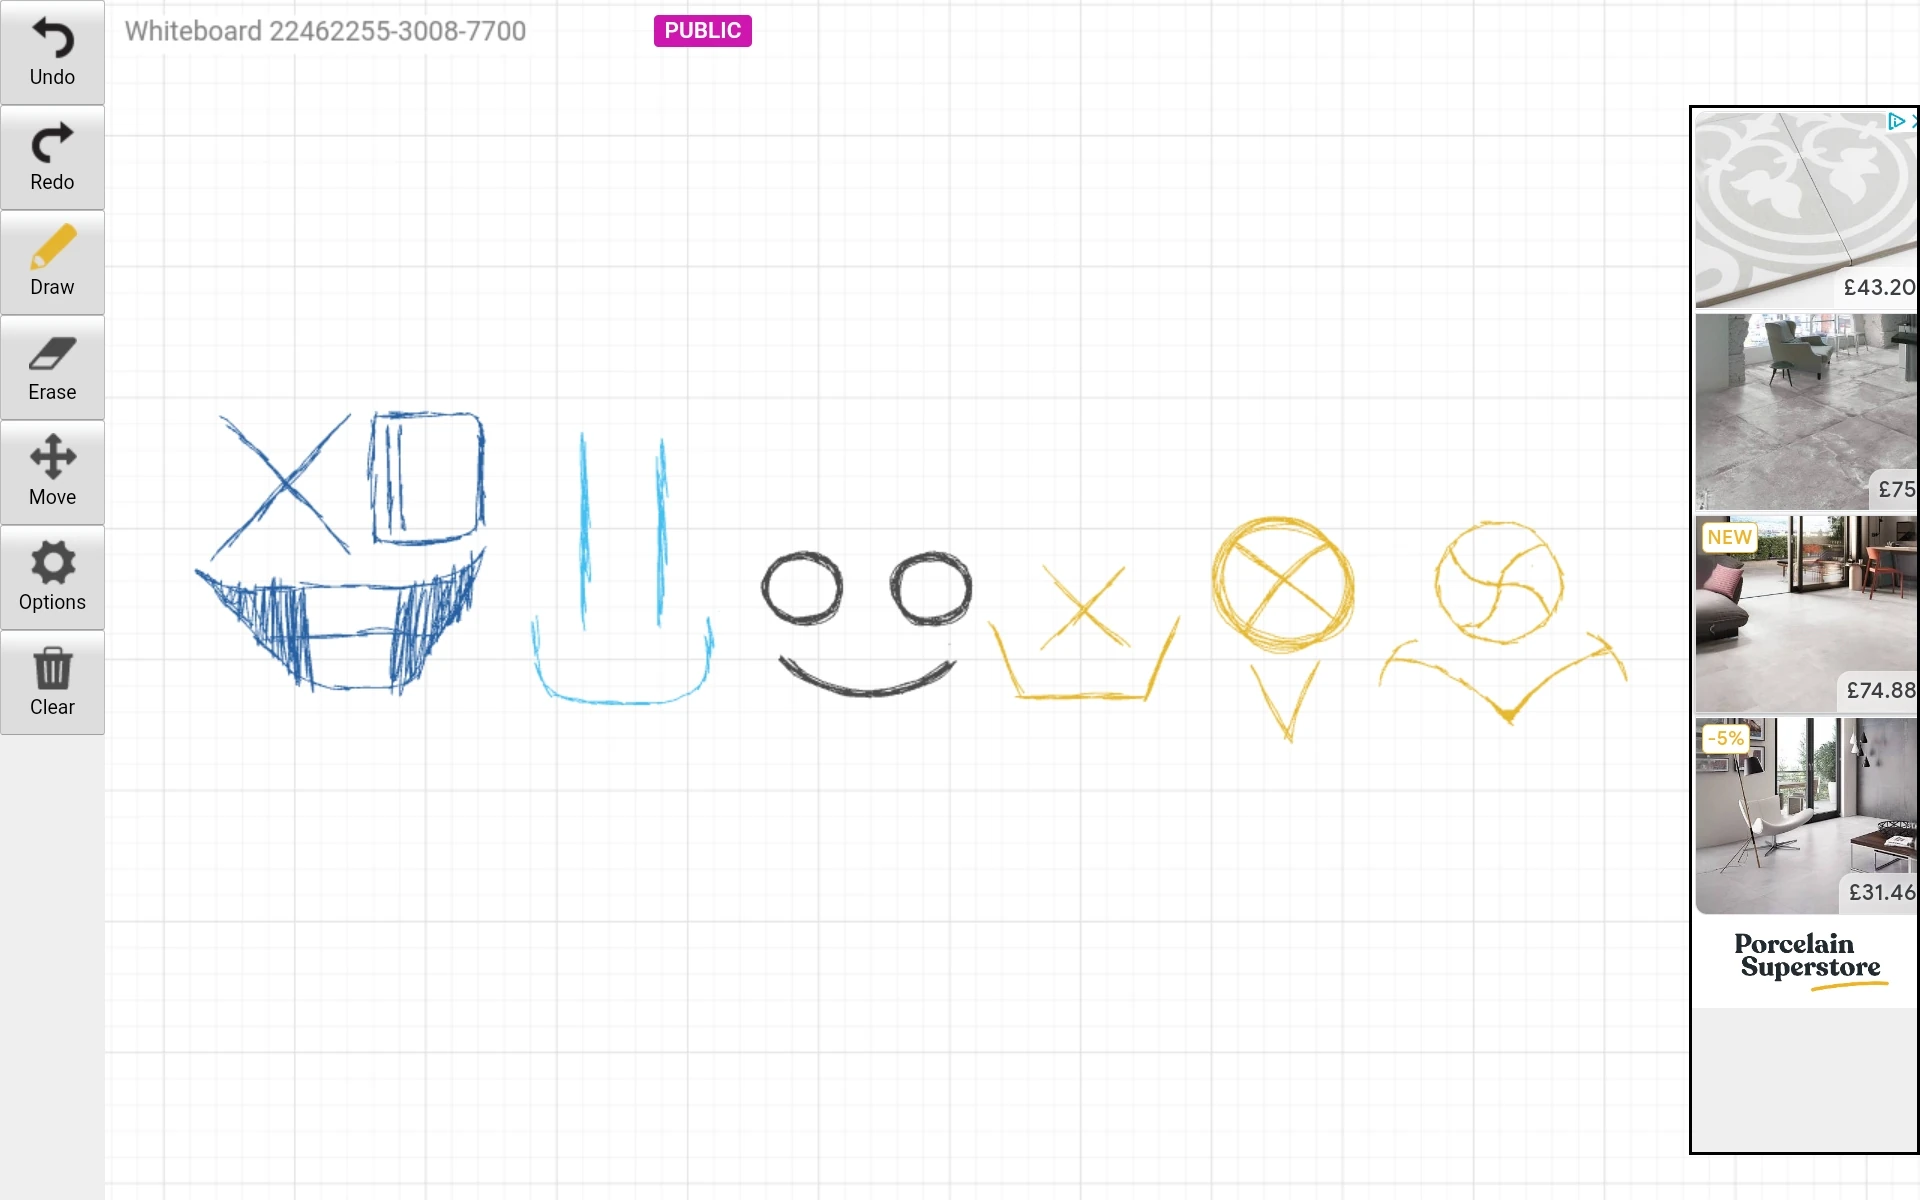
Task: Toggle the PUBLIC visibility badge
Action: coord(702,31)
